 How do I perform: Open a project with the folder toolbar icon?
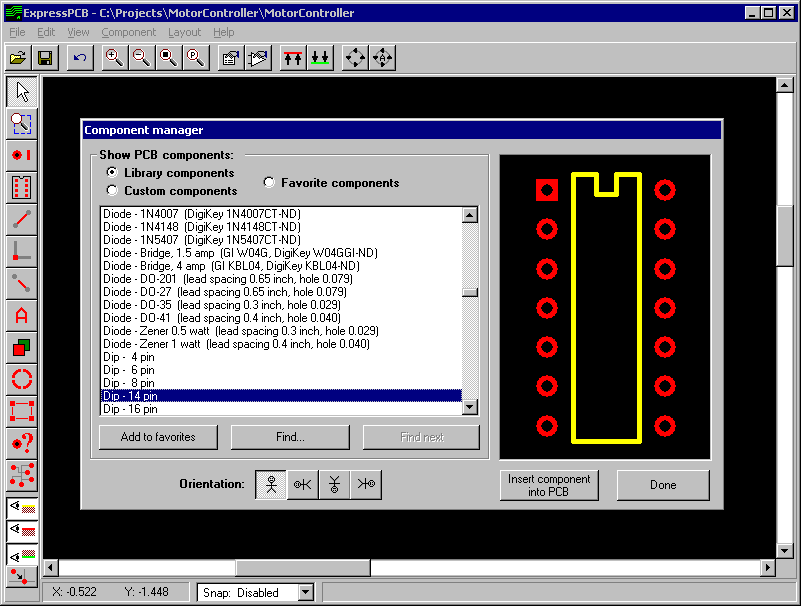pyautogui.click(x=17, y=57)
